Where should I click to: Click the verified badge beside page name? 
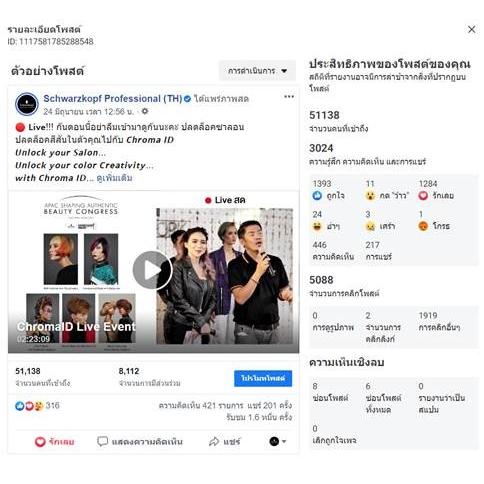[187, 99]
